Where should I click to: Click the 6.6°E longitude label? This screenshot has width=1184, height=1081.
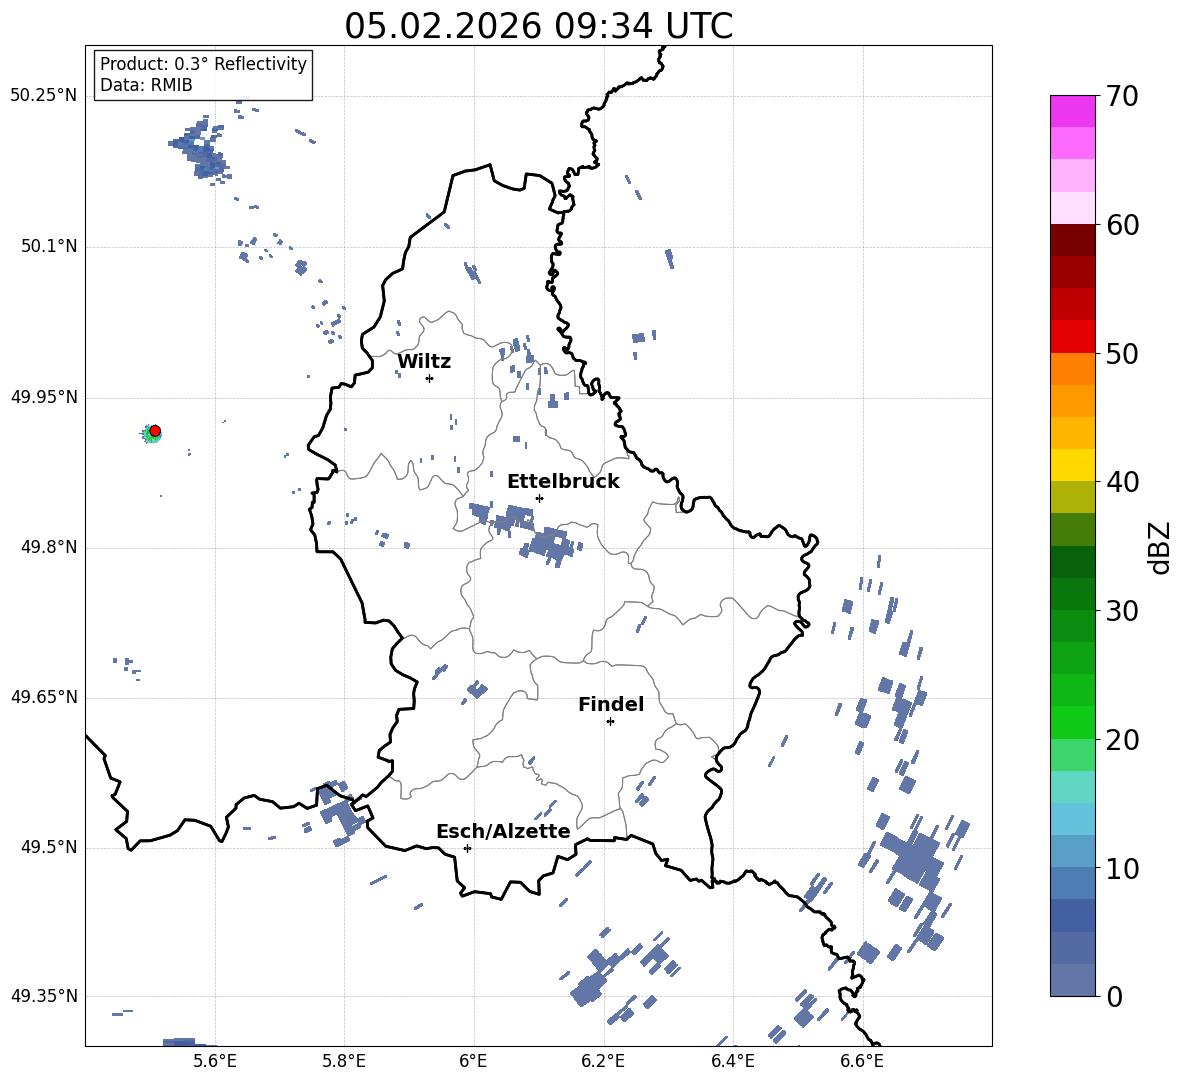tap(862, 1061)
